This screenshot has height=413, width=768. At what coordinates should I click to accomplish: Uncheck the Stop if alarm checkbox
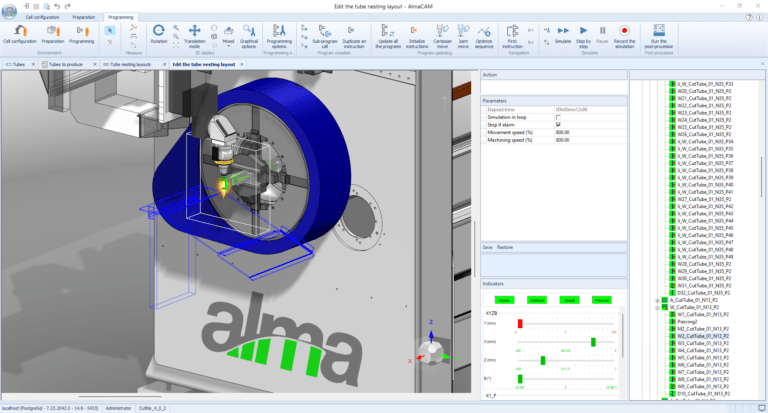pyautogui.click(x=558, y=125)
